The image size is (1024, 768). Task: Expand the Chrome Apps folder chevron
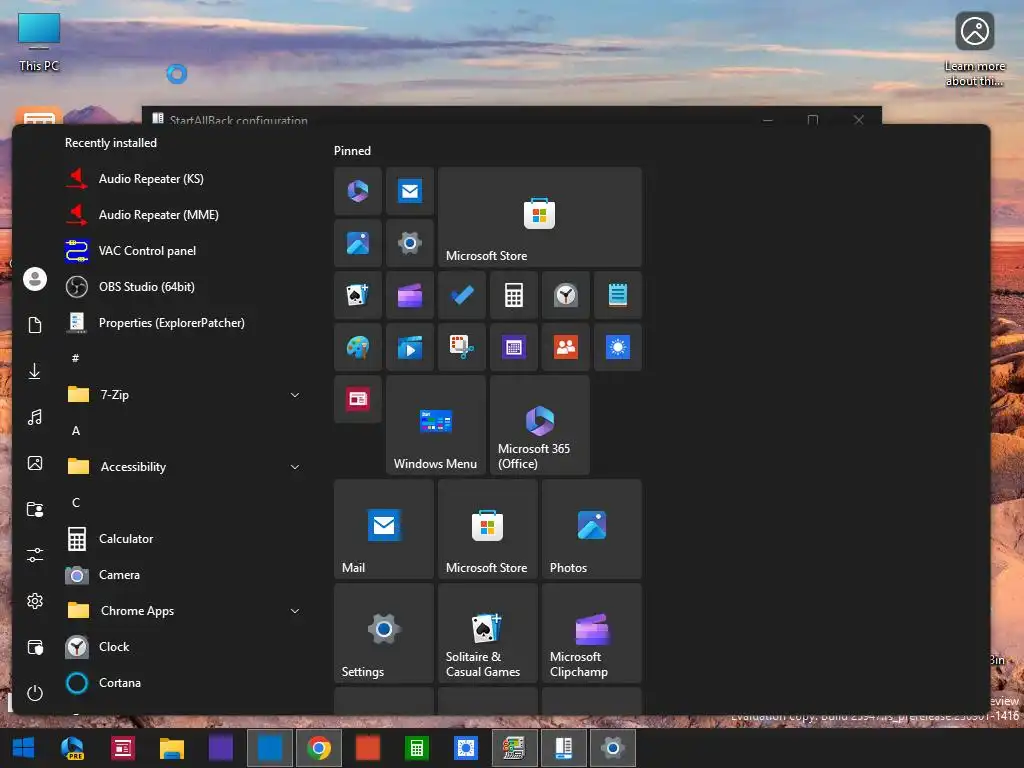[x=295, y=610]
